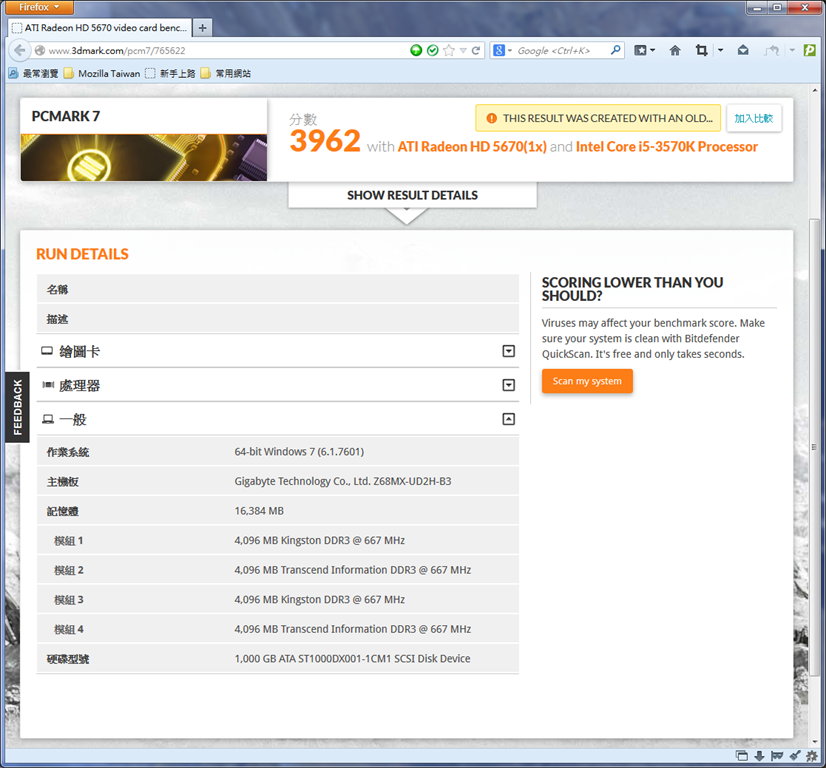Viewport: 826px width, 768px height.
Task: Click the green checkmark icon in address bar
Action: [x=432, y=51]
